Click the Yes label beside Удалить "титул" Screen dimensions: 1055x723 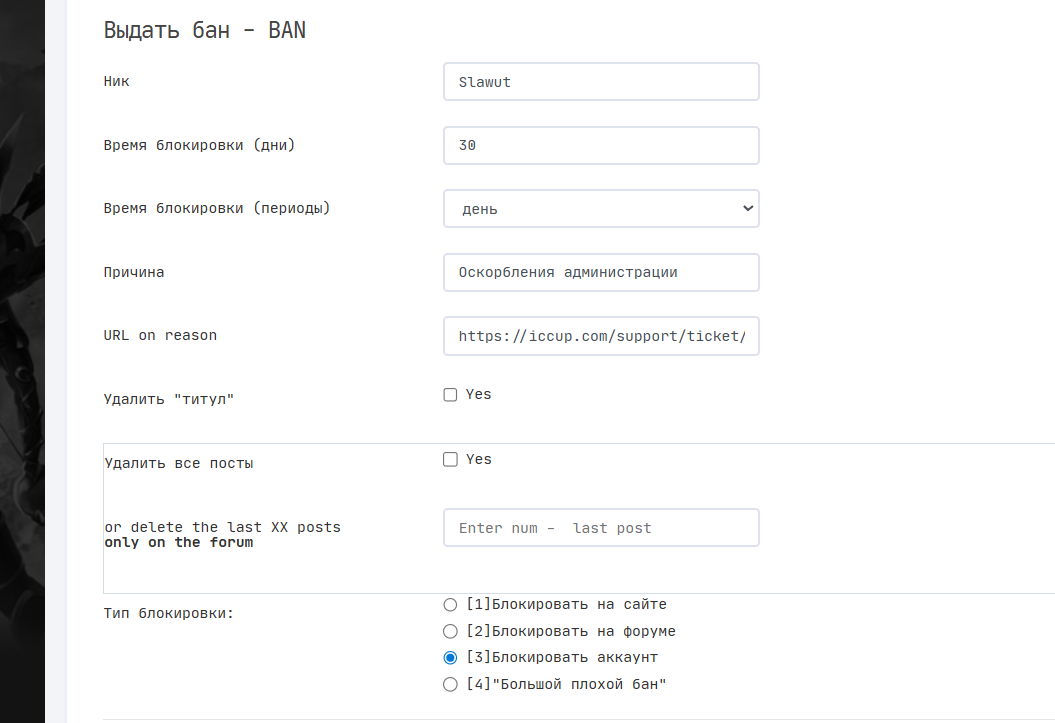(x=479, y=394)
